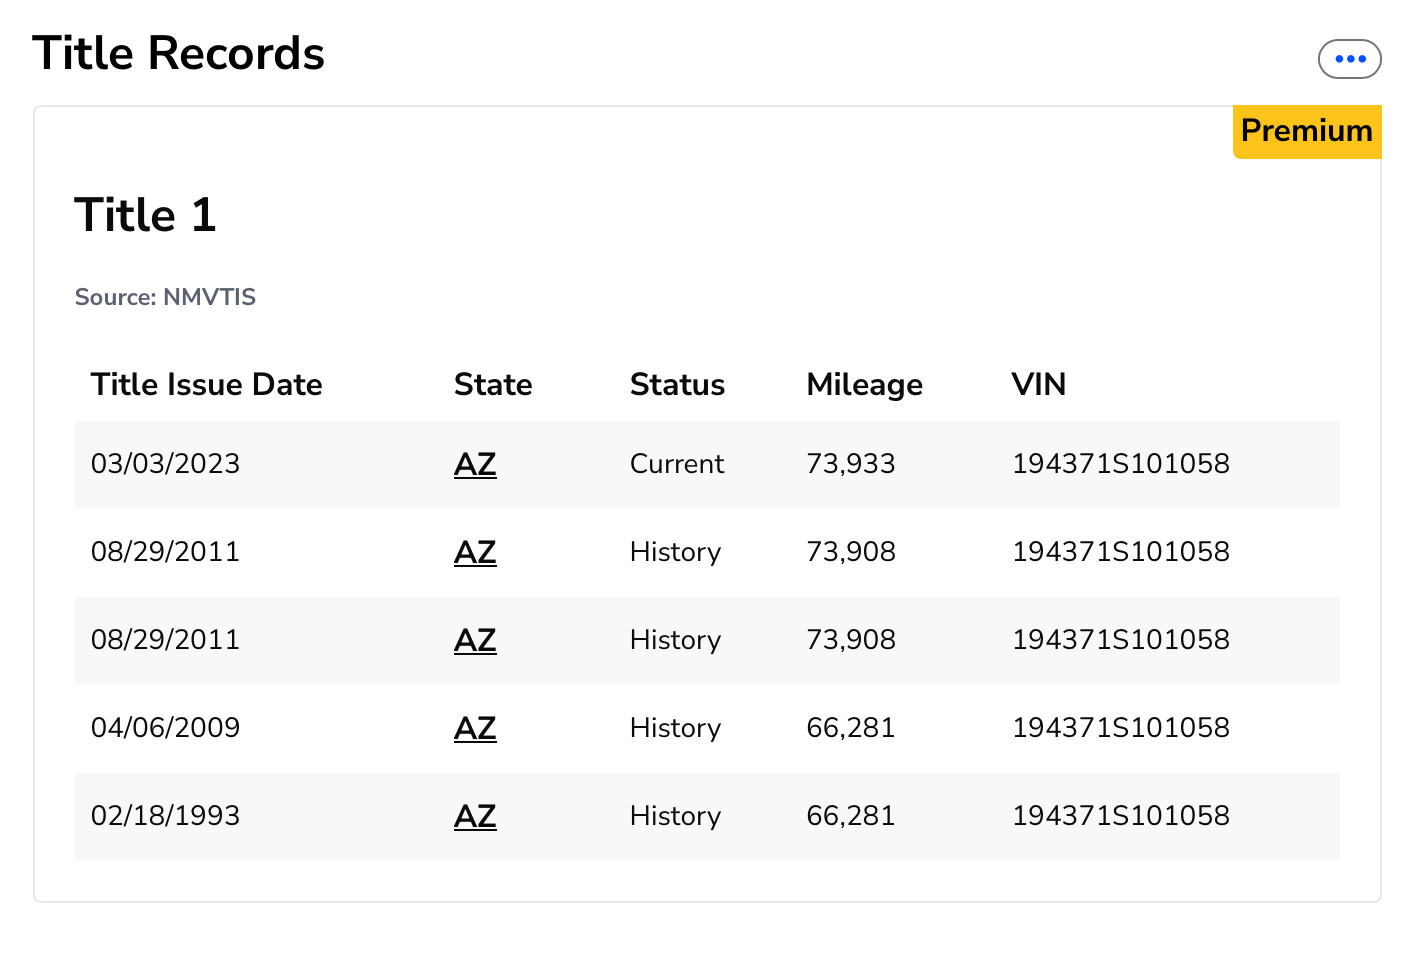Click the Mileage column header
The image size is (1422, 970).
[x=864, y=385]
